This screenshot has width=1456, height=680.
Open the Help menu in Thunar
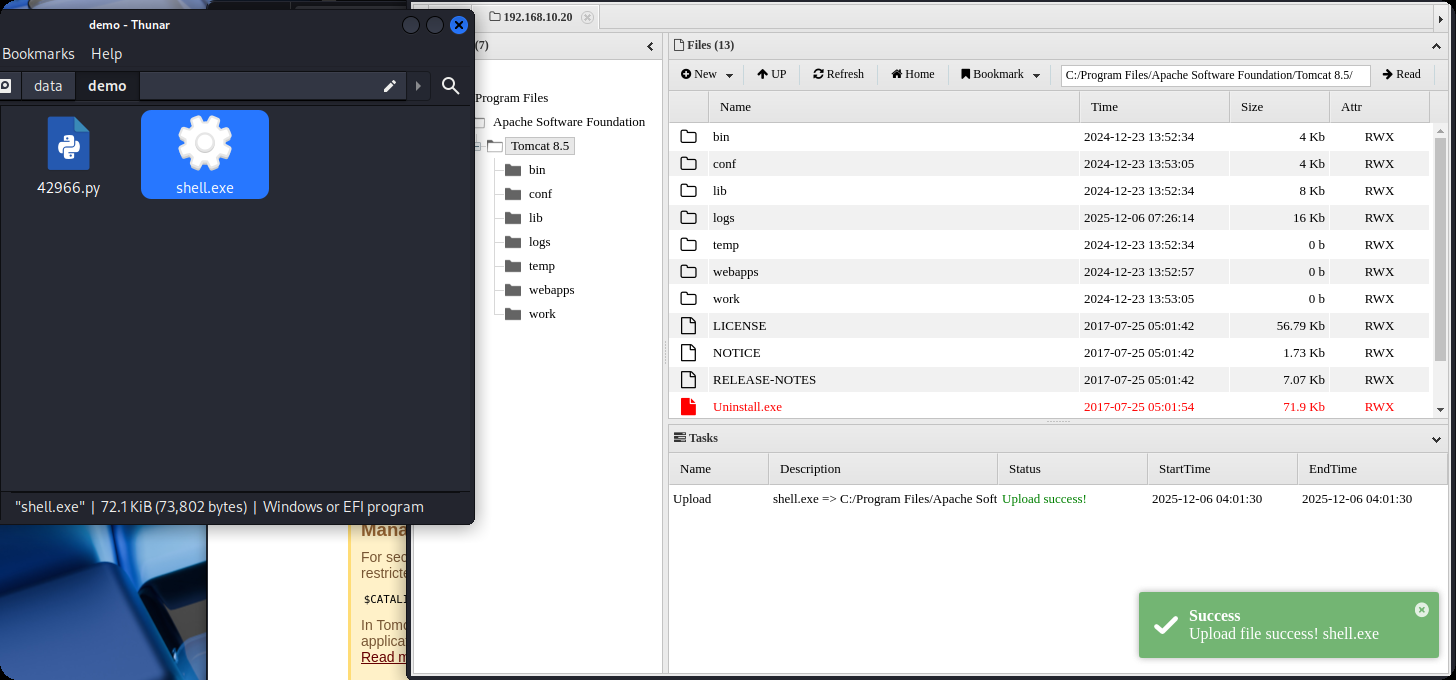click(x=106, y=54)
